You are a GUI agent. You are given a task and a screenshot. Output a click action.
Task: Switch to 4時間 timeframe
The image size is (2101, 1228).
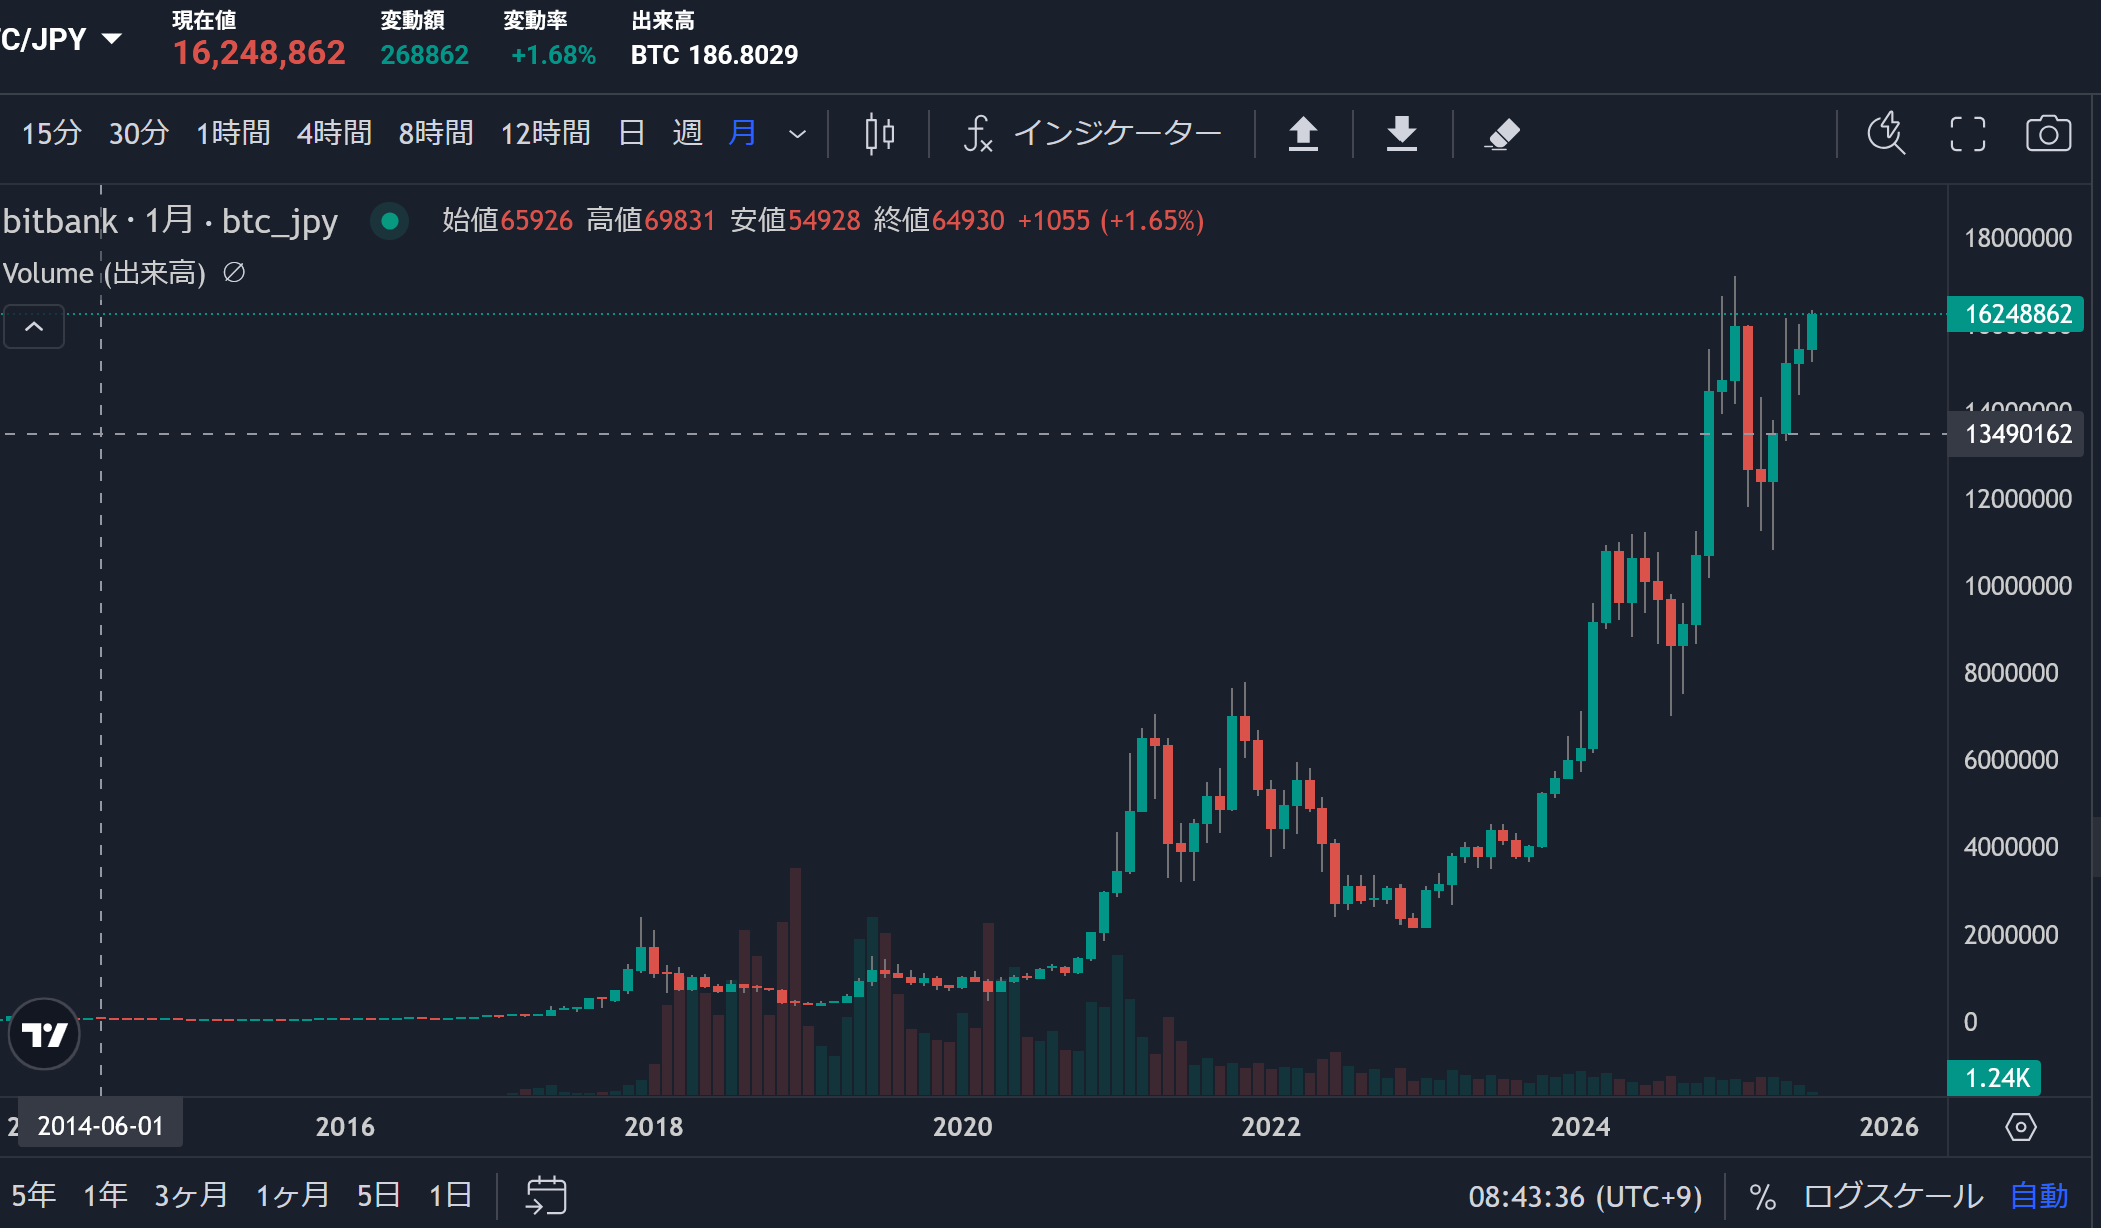point(334,133)
